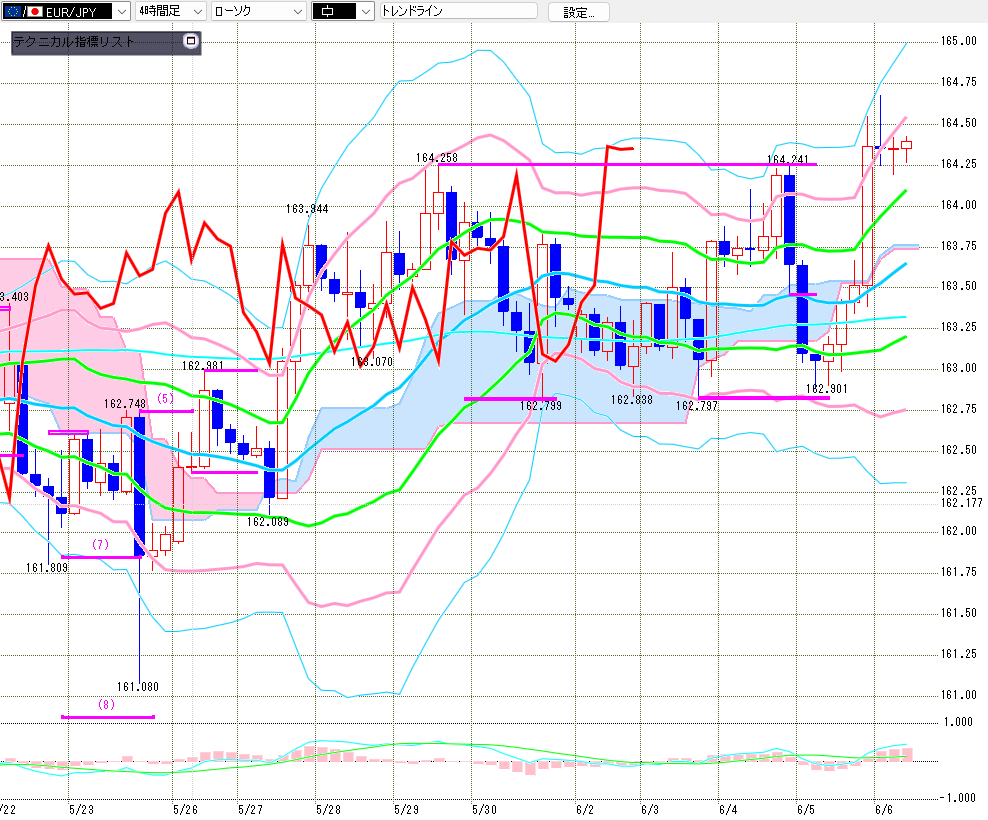
Task: Select the magenta (8) marker label
Action: [x=106, y=705]
